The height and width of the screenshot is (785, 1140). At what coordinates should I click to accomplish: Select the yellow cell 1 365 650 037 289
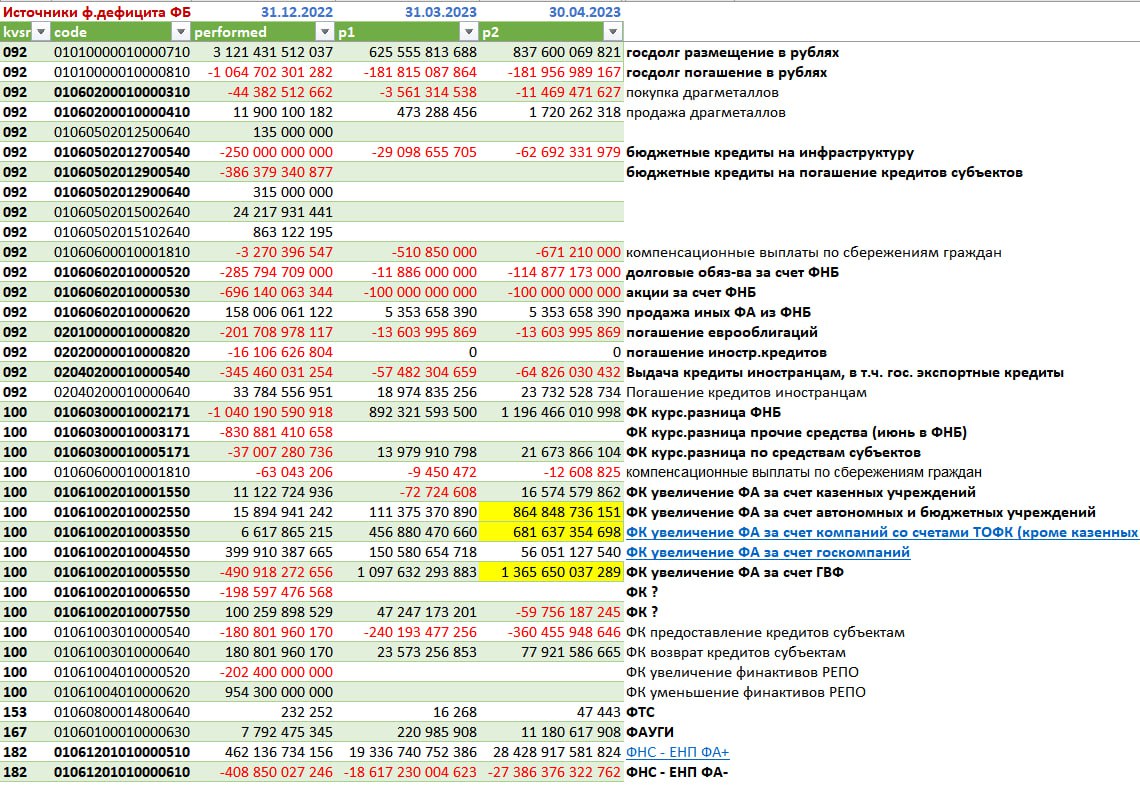point(552,572)
